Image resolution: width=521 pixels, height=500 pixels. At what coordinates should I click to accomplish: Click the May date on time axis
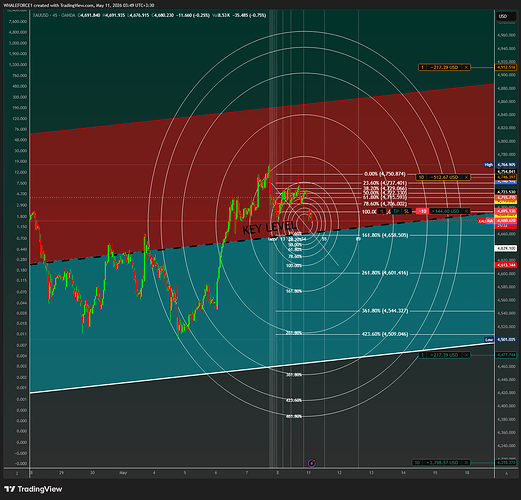[123, 473]
